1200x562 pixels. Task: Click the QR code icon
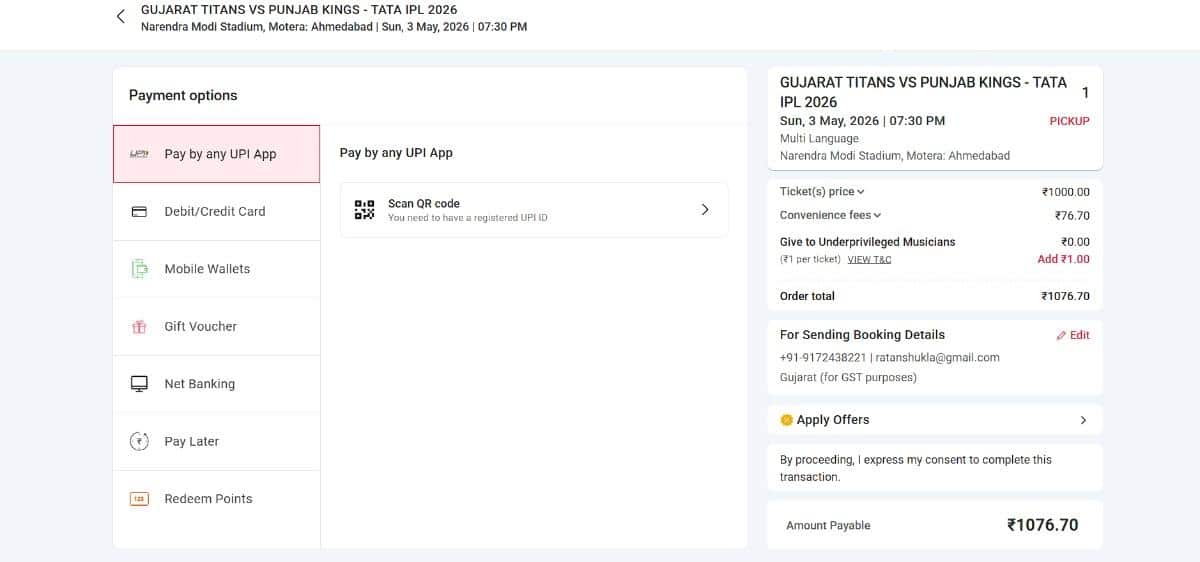coord(364,210)
